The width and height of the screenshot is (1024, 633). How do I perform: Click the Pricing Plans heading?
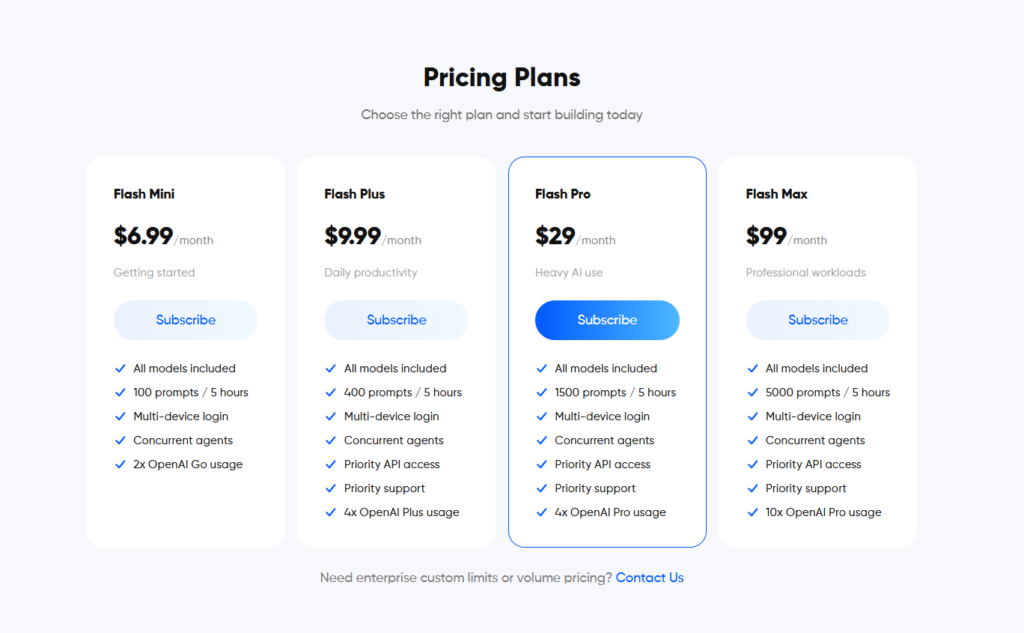[x=502, y=77]
